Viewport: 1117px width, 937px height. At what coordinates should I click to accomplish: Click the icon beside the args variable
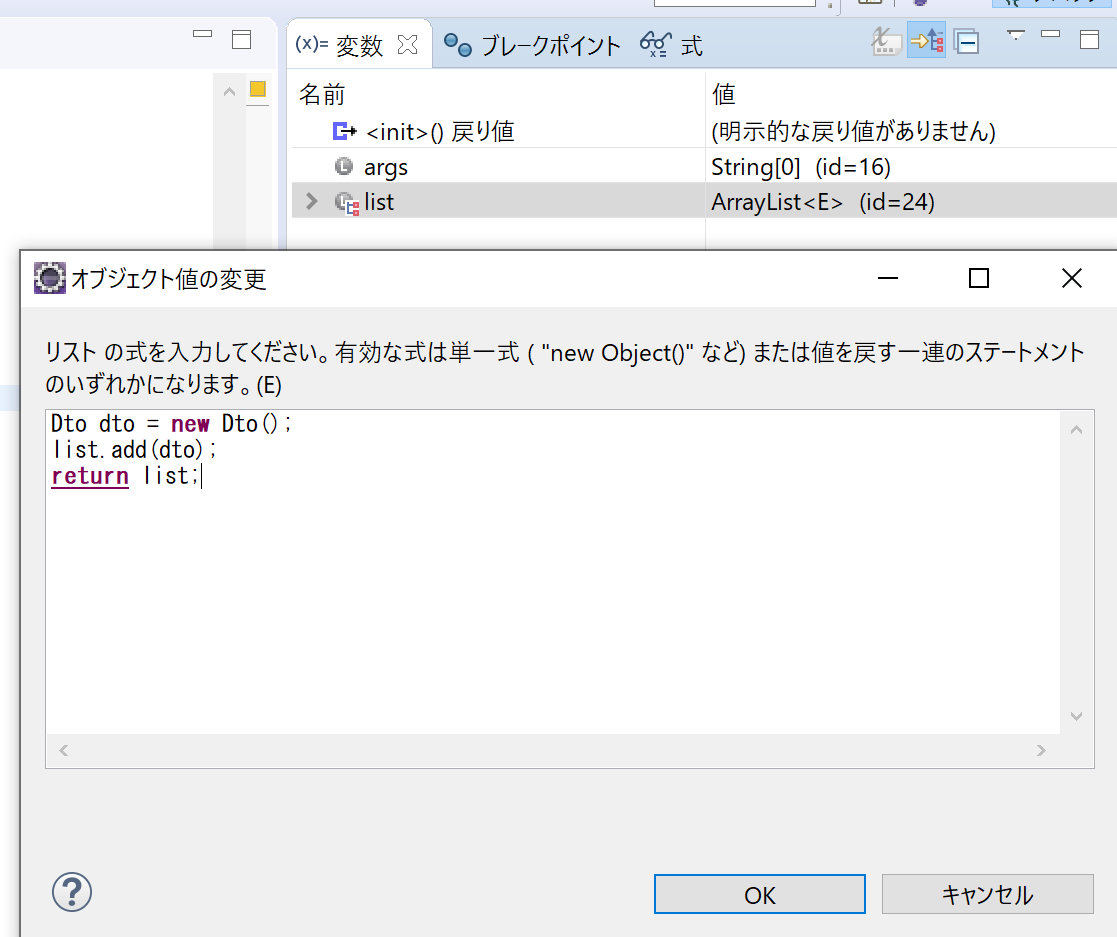tap(345, 166)
